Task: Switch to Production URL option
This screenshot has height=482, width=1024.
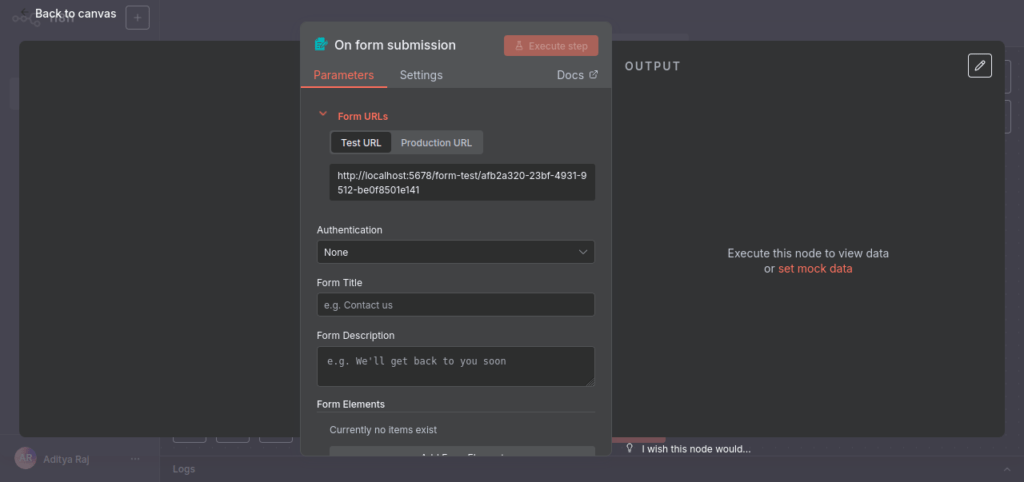Action: pos(436,143)
